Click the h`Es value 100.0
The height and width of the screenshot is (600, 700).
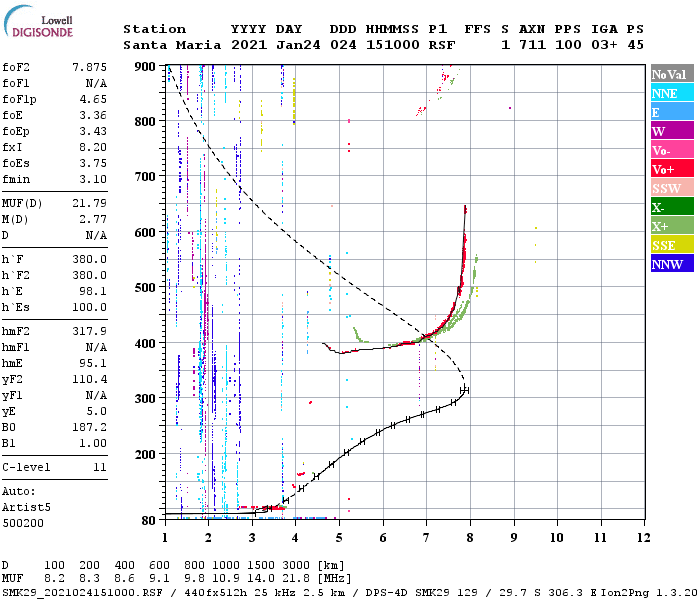pyautogui.click(x=89, y=307)
